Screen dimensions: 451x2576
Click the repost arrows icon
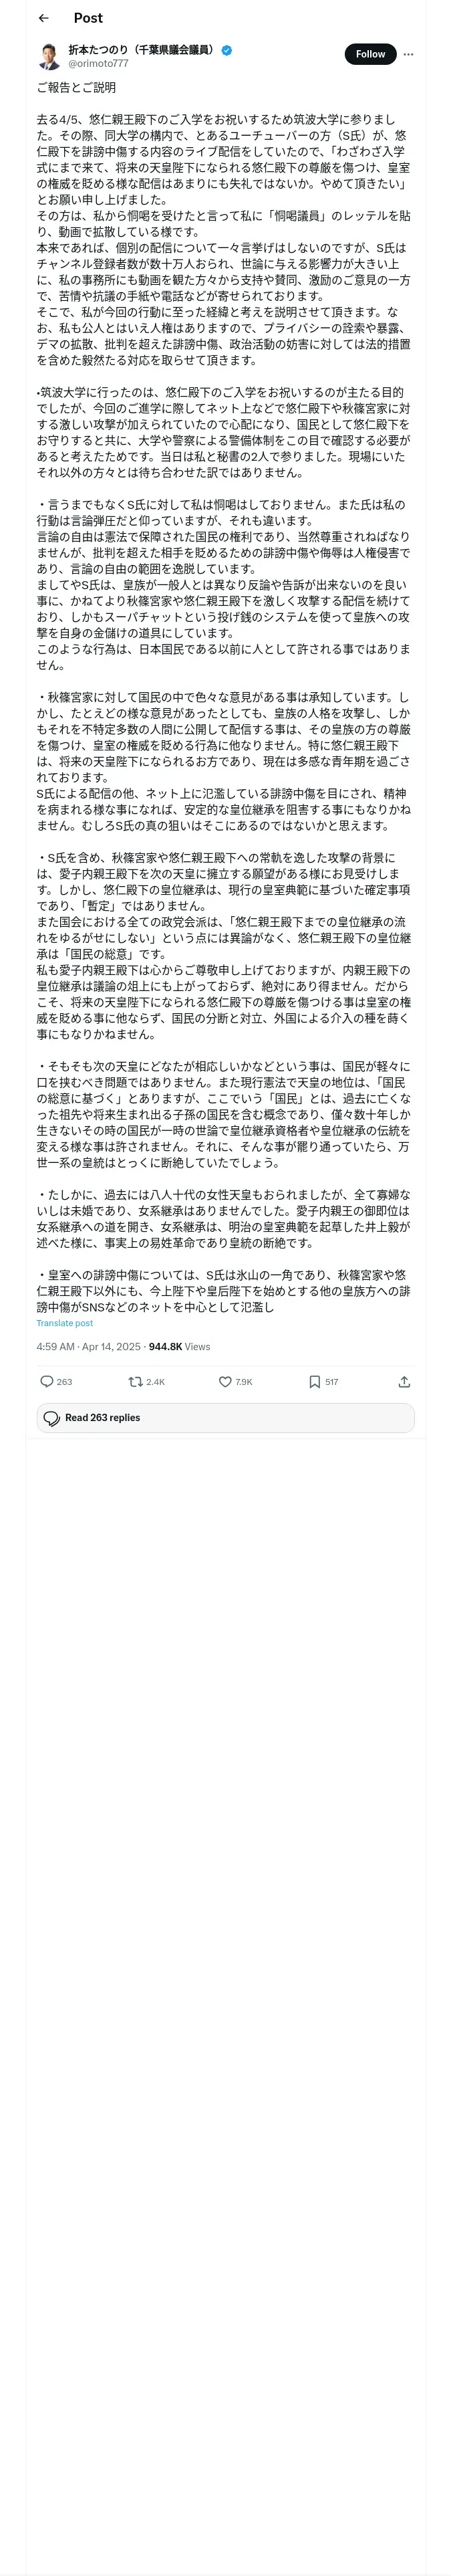(135, 1382)
